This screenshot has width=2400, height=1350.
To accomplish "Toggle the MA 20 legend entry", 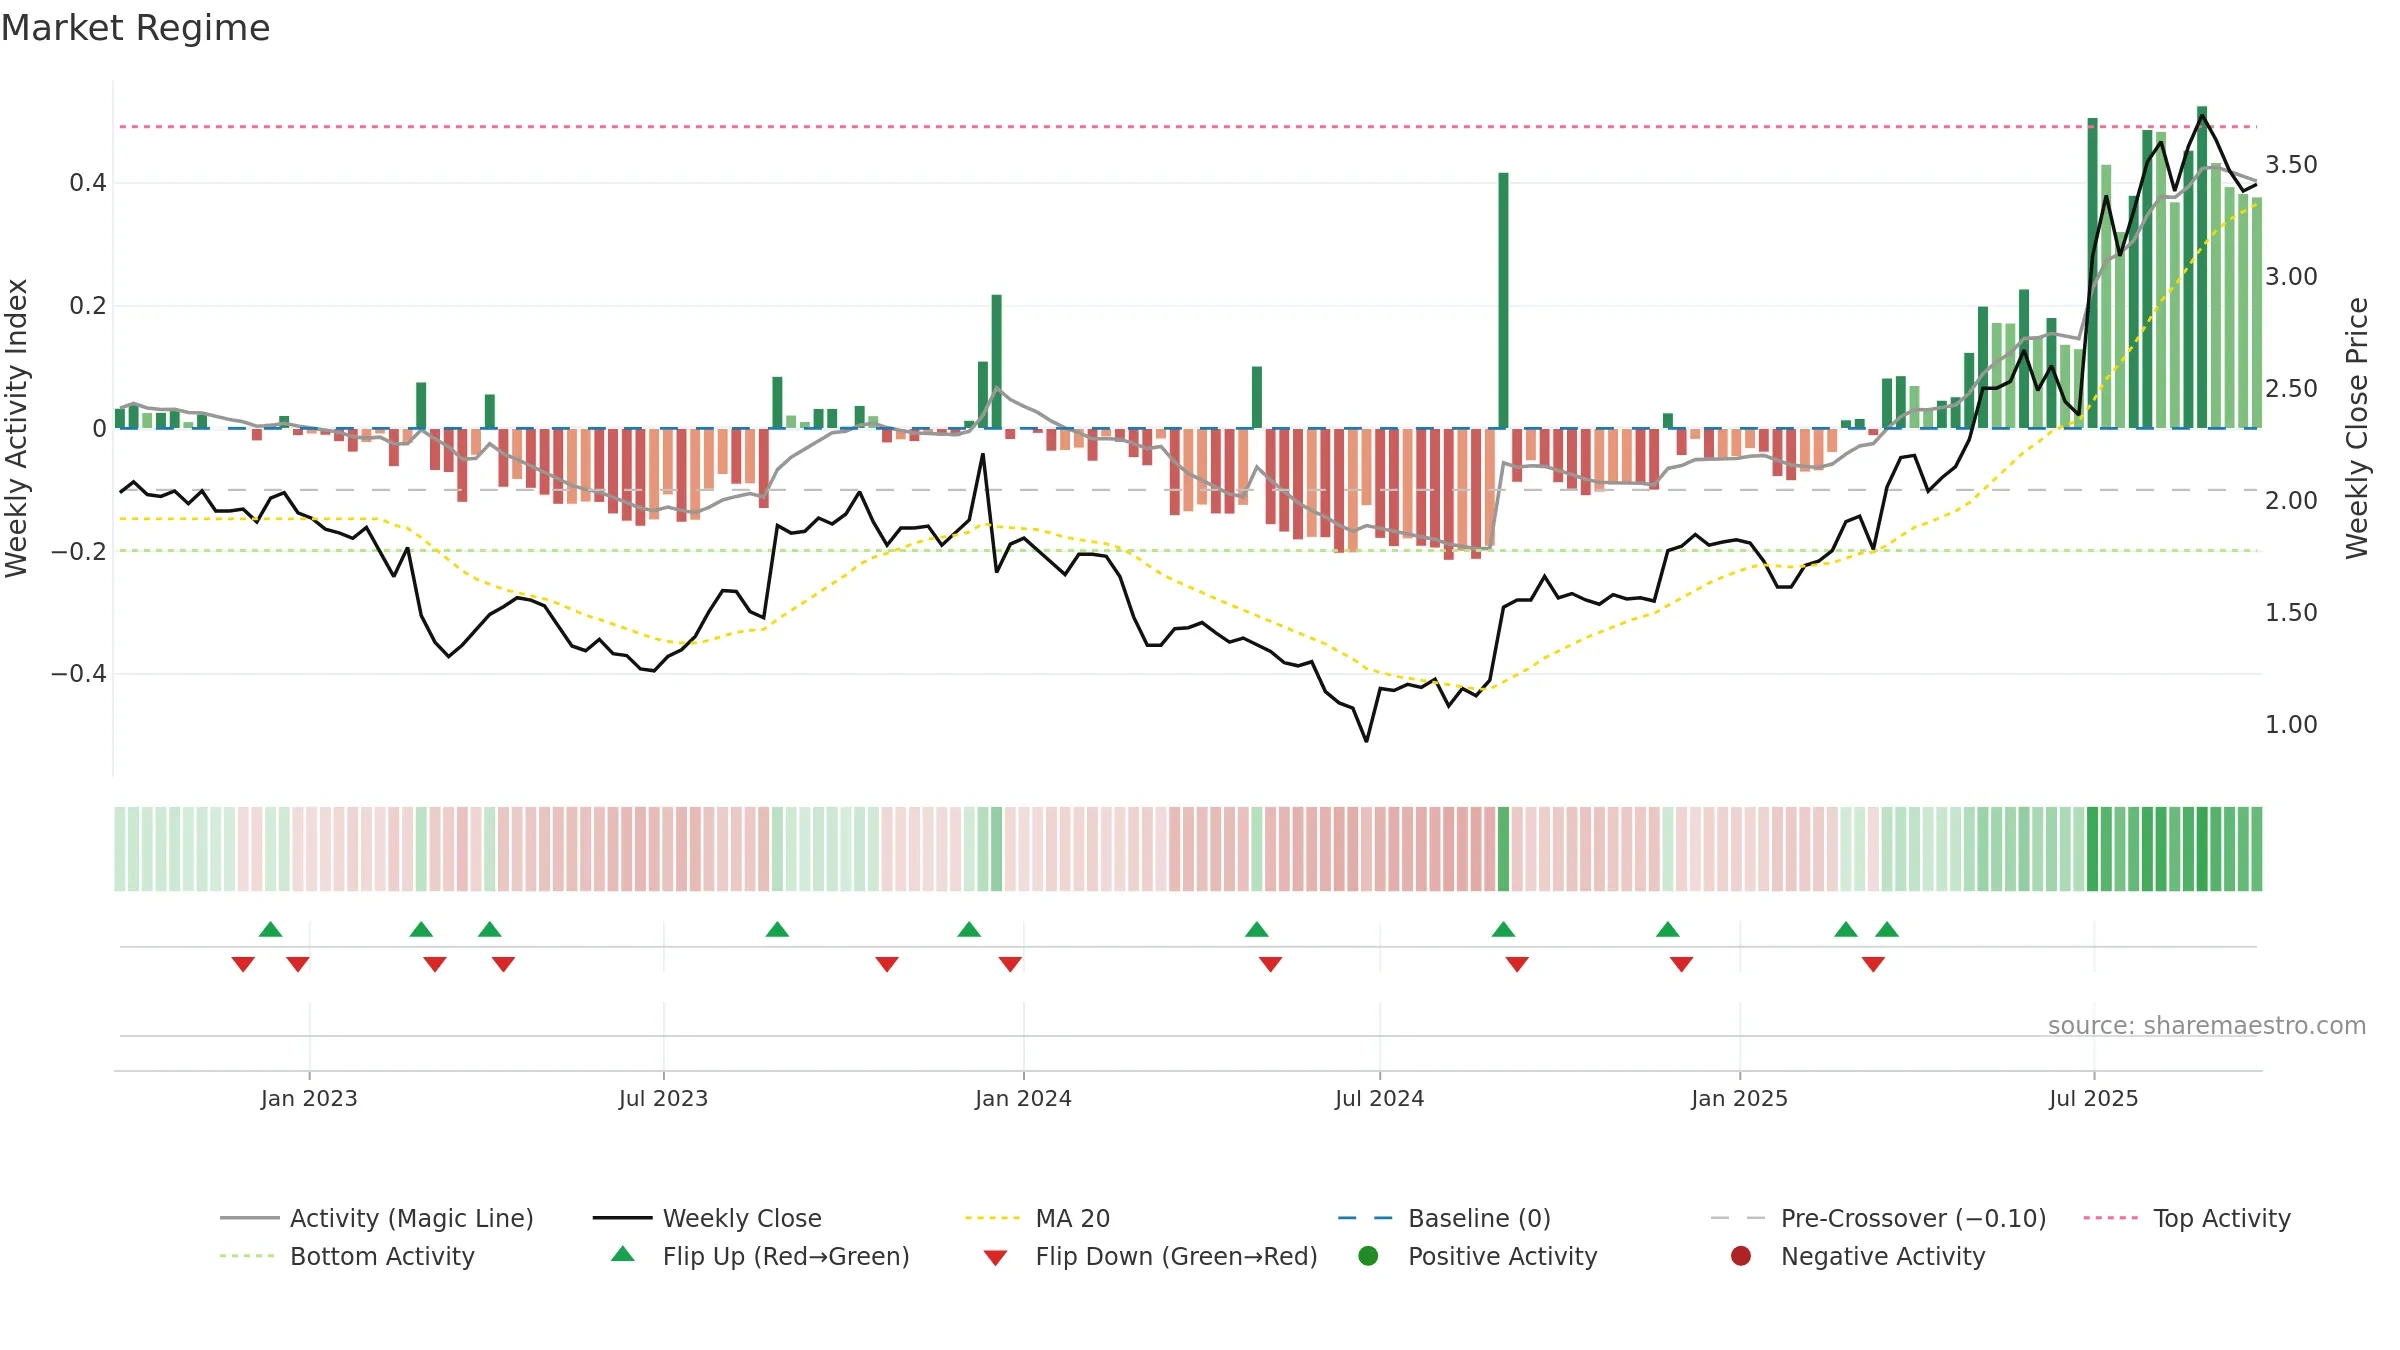I will tap(1037, 1218).
